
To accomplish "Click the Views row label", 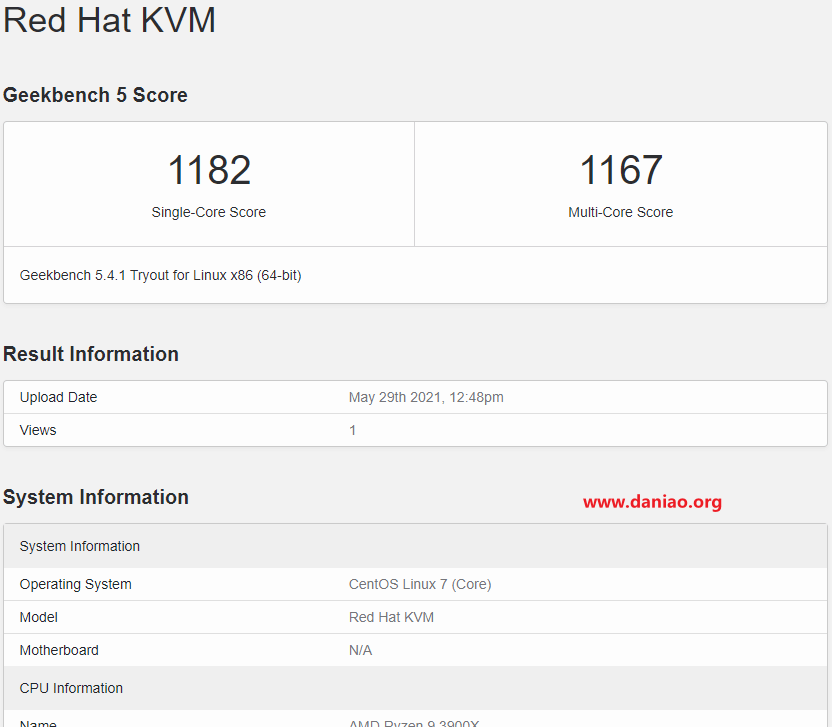I will point(38,430).
